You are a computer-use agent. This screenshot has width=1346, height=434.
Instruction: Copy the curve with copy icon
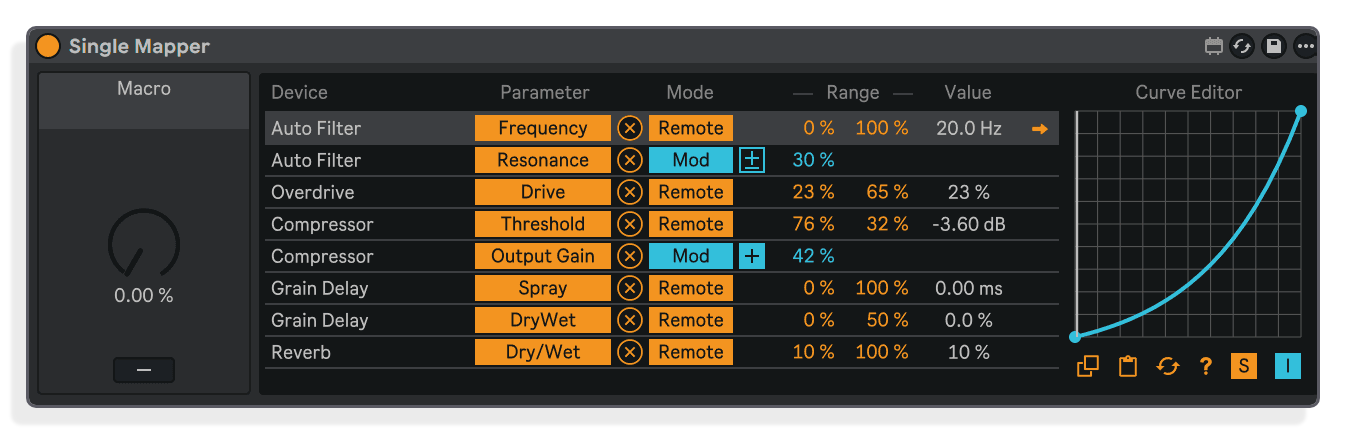(x=1088, y=366)
